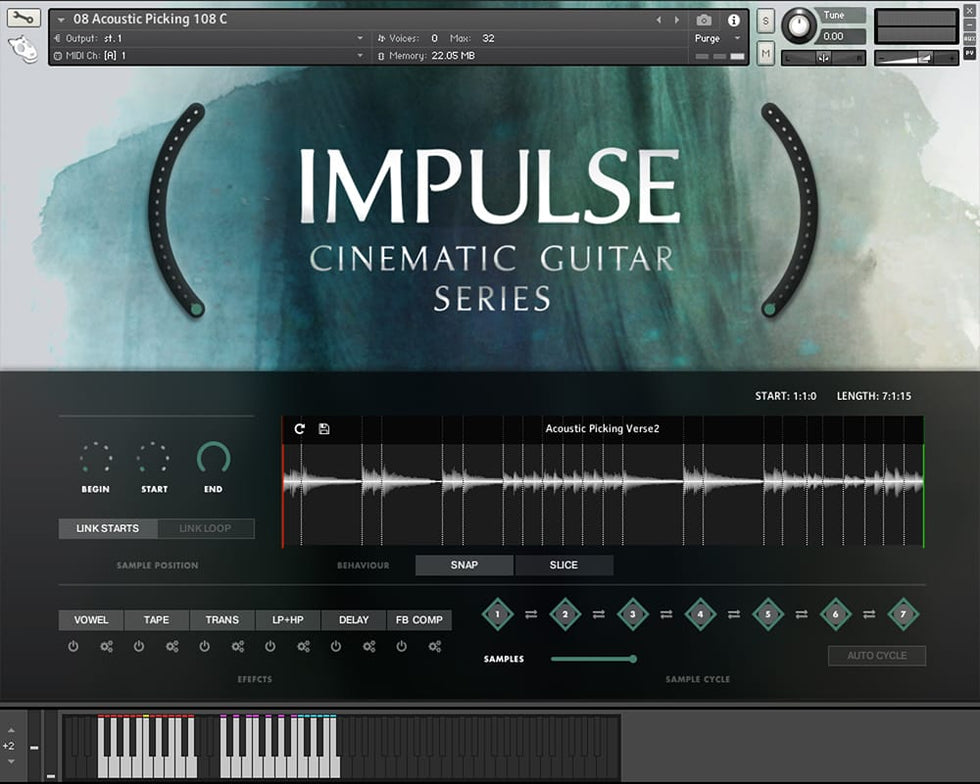Select the SNAP behaviour tab

[464, 565]
